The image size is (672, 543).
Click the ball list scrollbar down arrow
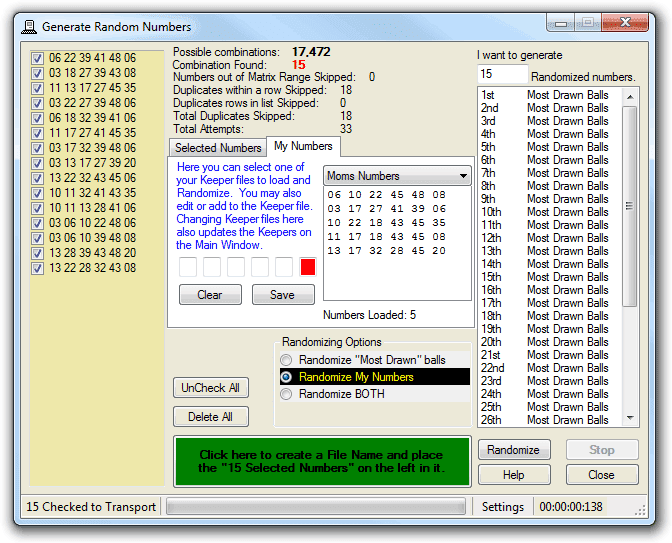[630, 417]
